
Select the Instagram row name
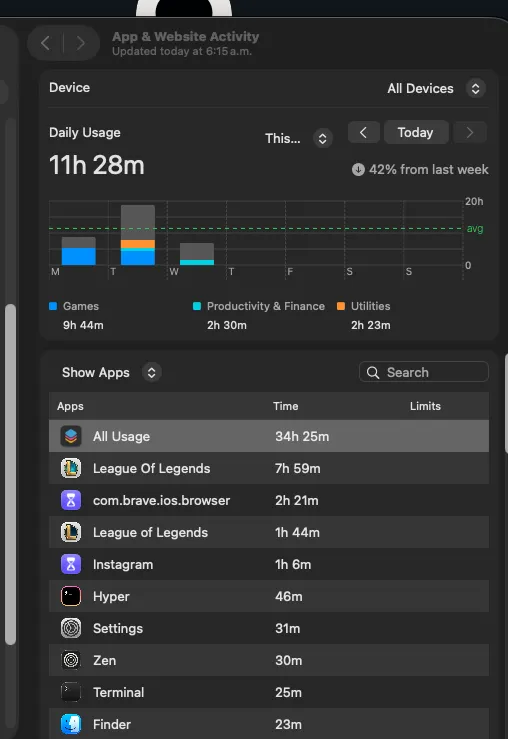click(123, 565)
